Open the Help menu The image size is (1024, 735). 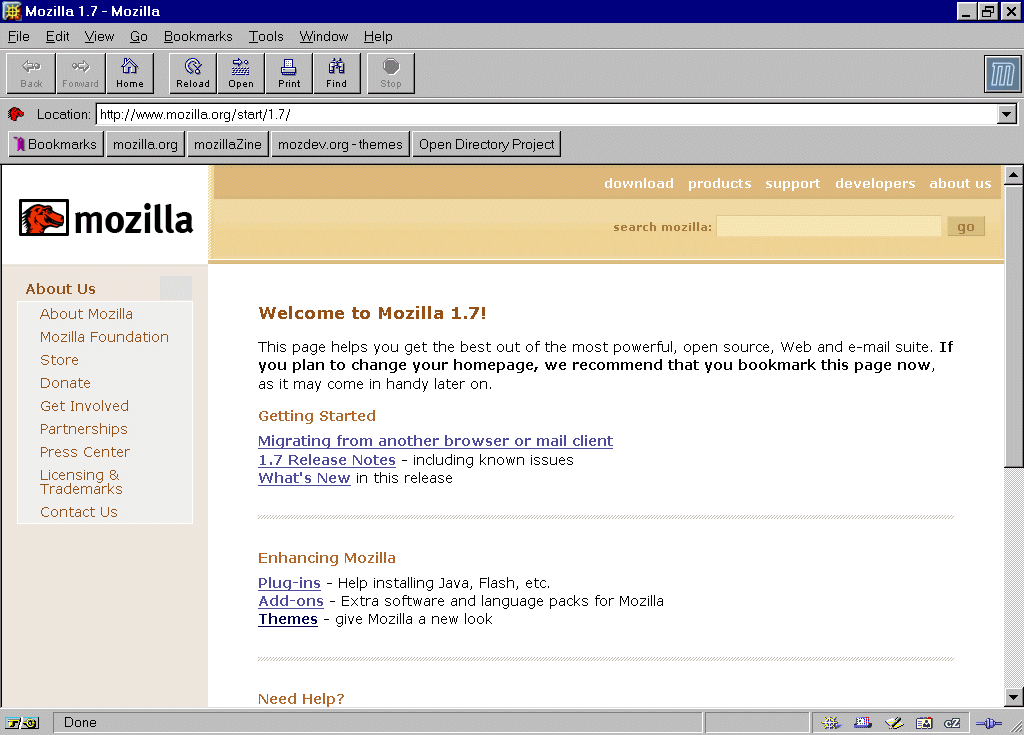[378, 37]
